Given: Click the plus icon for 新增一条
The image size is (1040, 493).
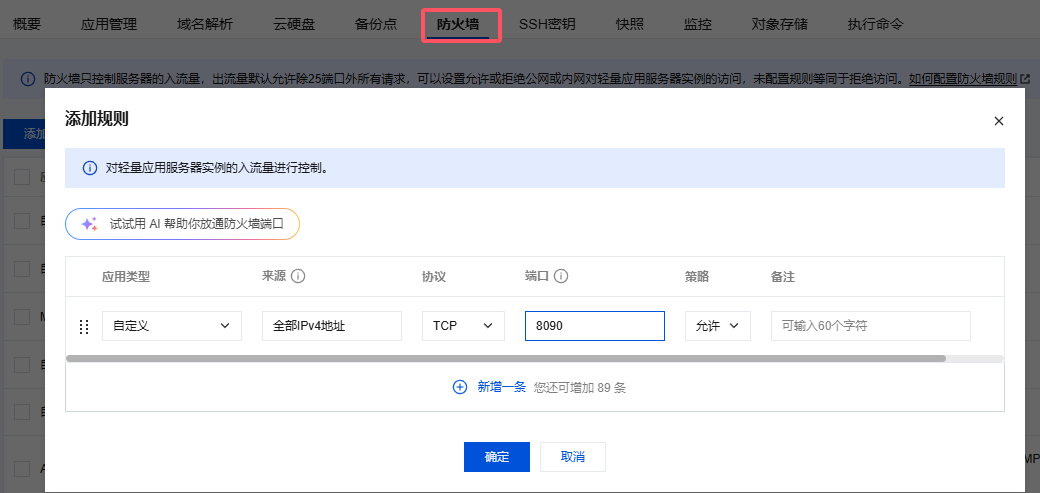Looking at the screenshot, I should 460,387.
